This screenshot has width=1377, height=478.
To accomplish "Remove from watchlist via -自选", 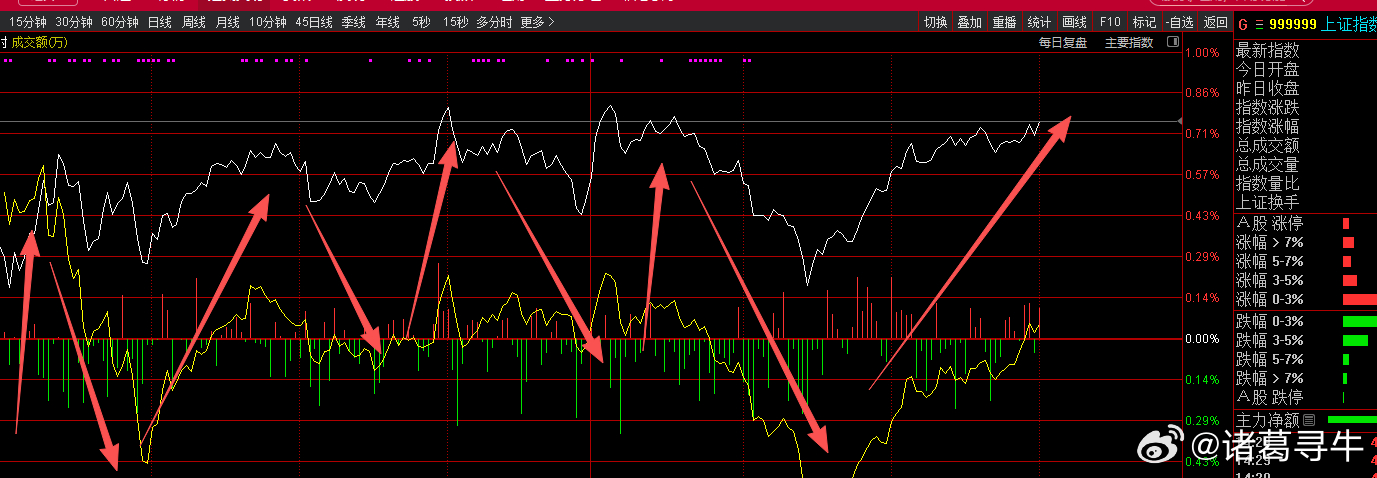I will point(1180,22).
